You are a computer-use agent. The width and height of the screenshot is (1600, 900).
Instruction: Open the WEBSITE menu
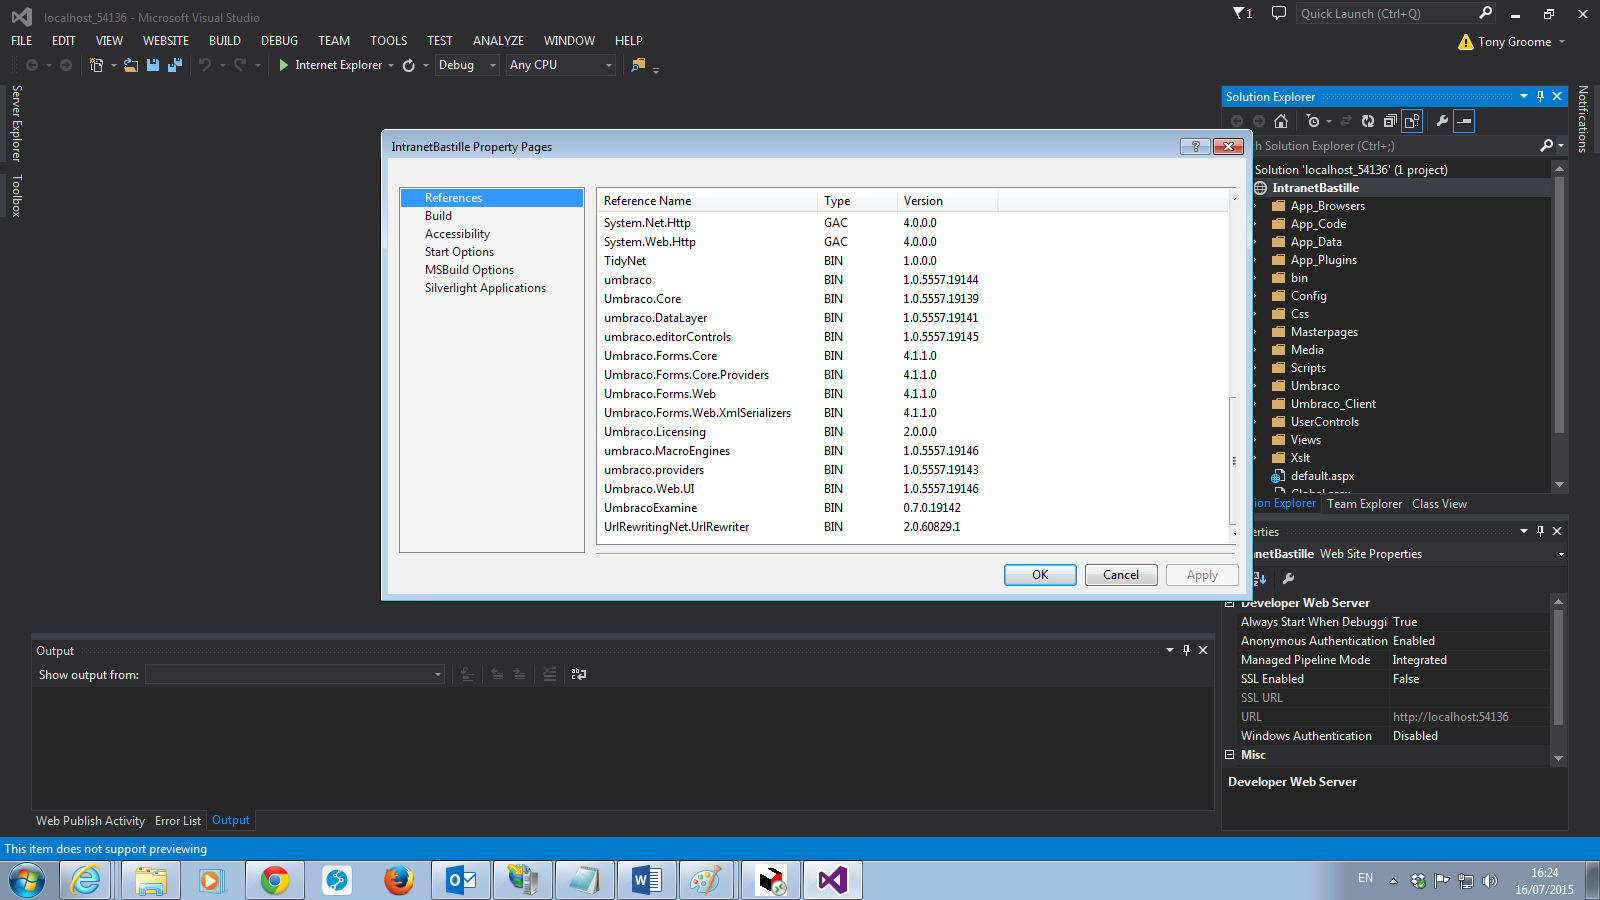tap(166, 41)
